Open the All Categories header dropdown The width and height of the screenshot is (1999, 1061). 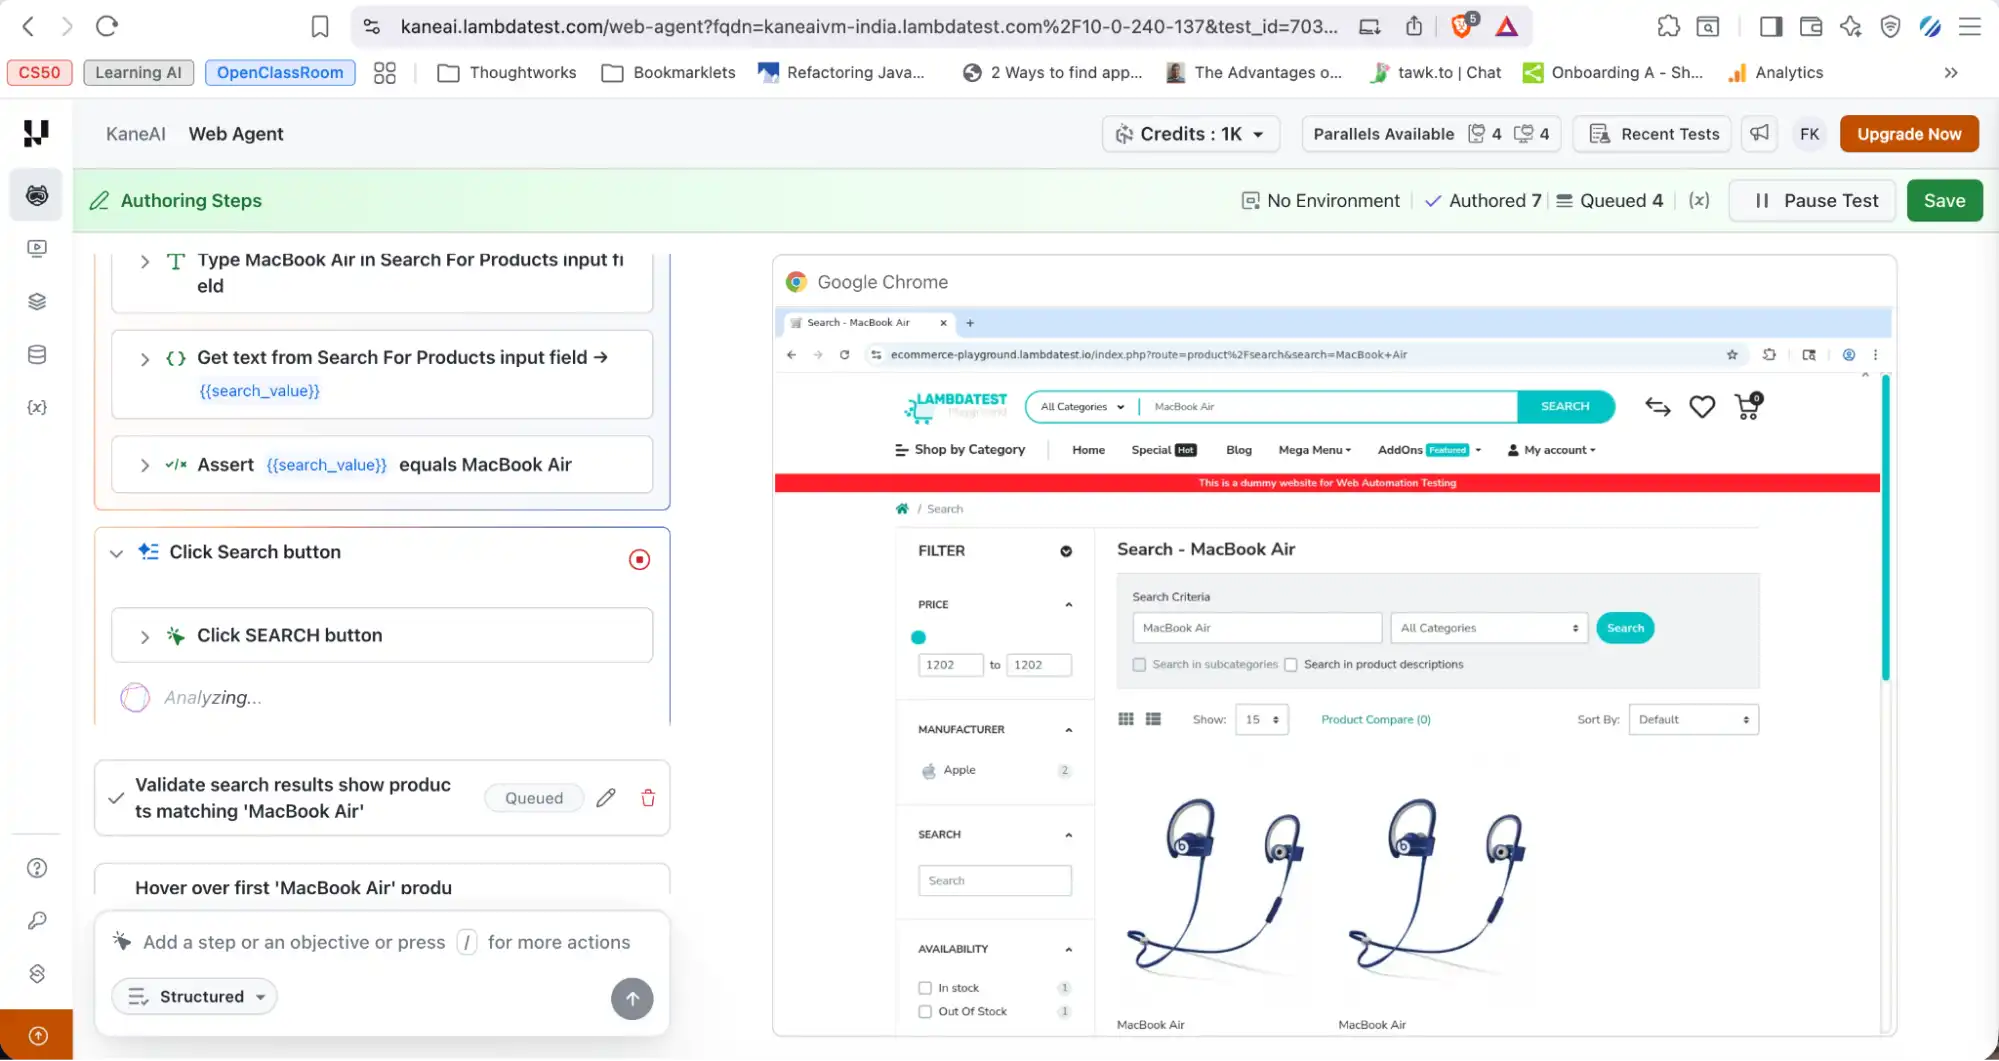coord(1082,406)
